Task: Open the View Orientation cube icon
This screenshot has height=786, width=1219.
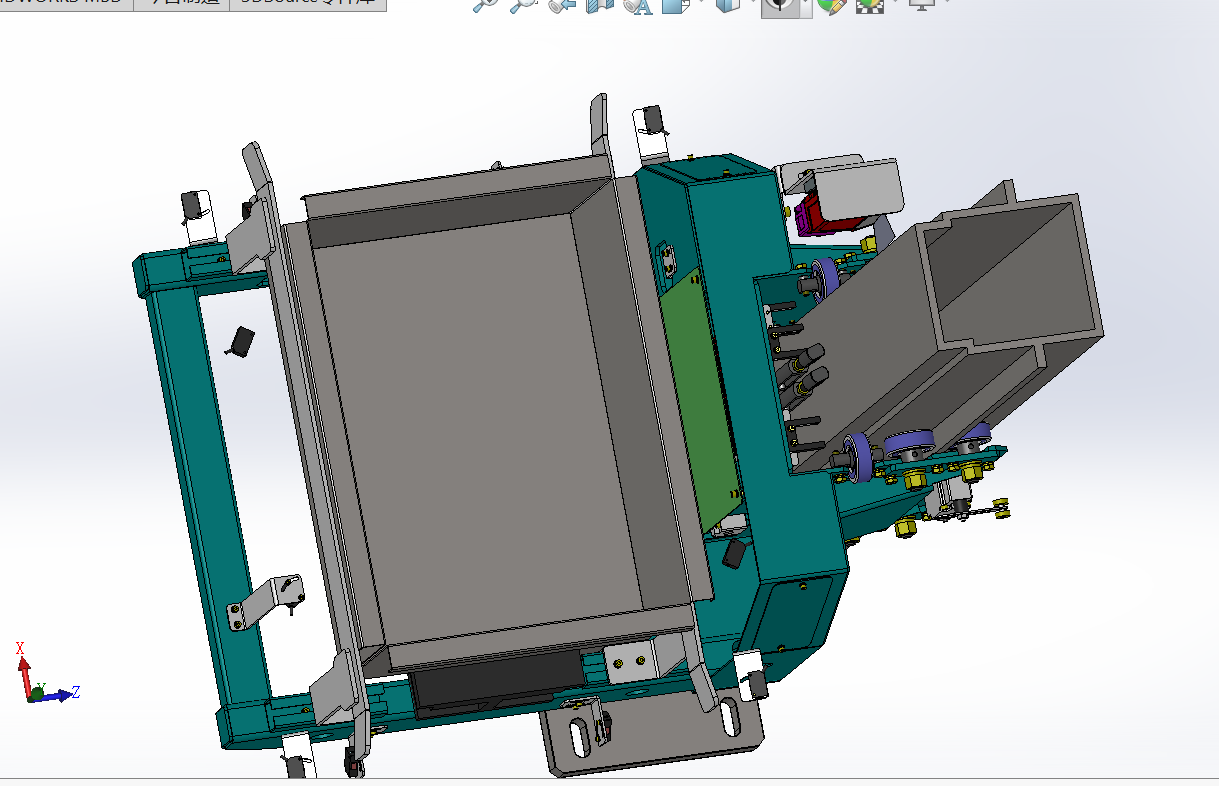Action: click(676, 5)
